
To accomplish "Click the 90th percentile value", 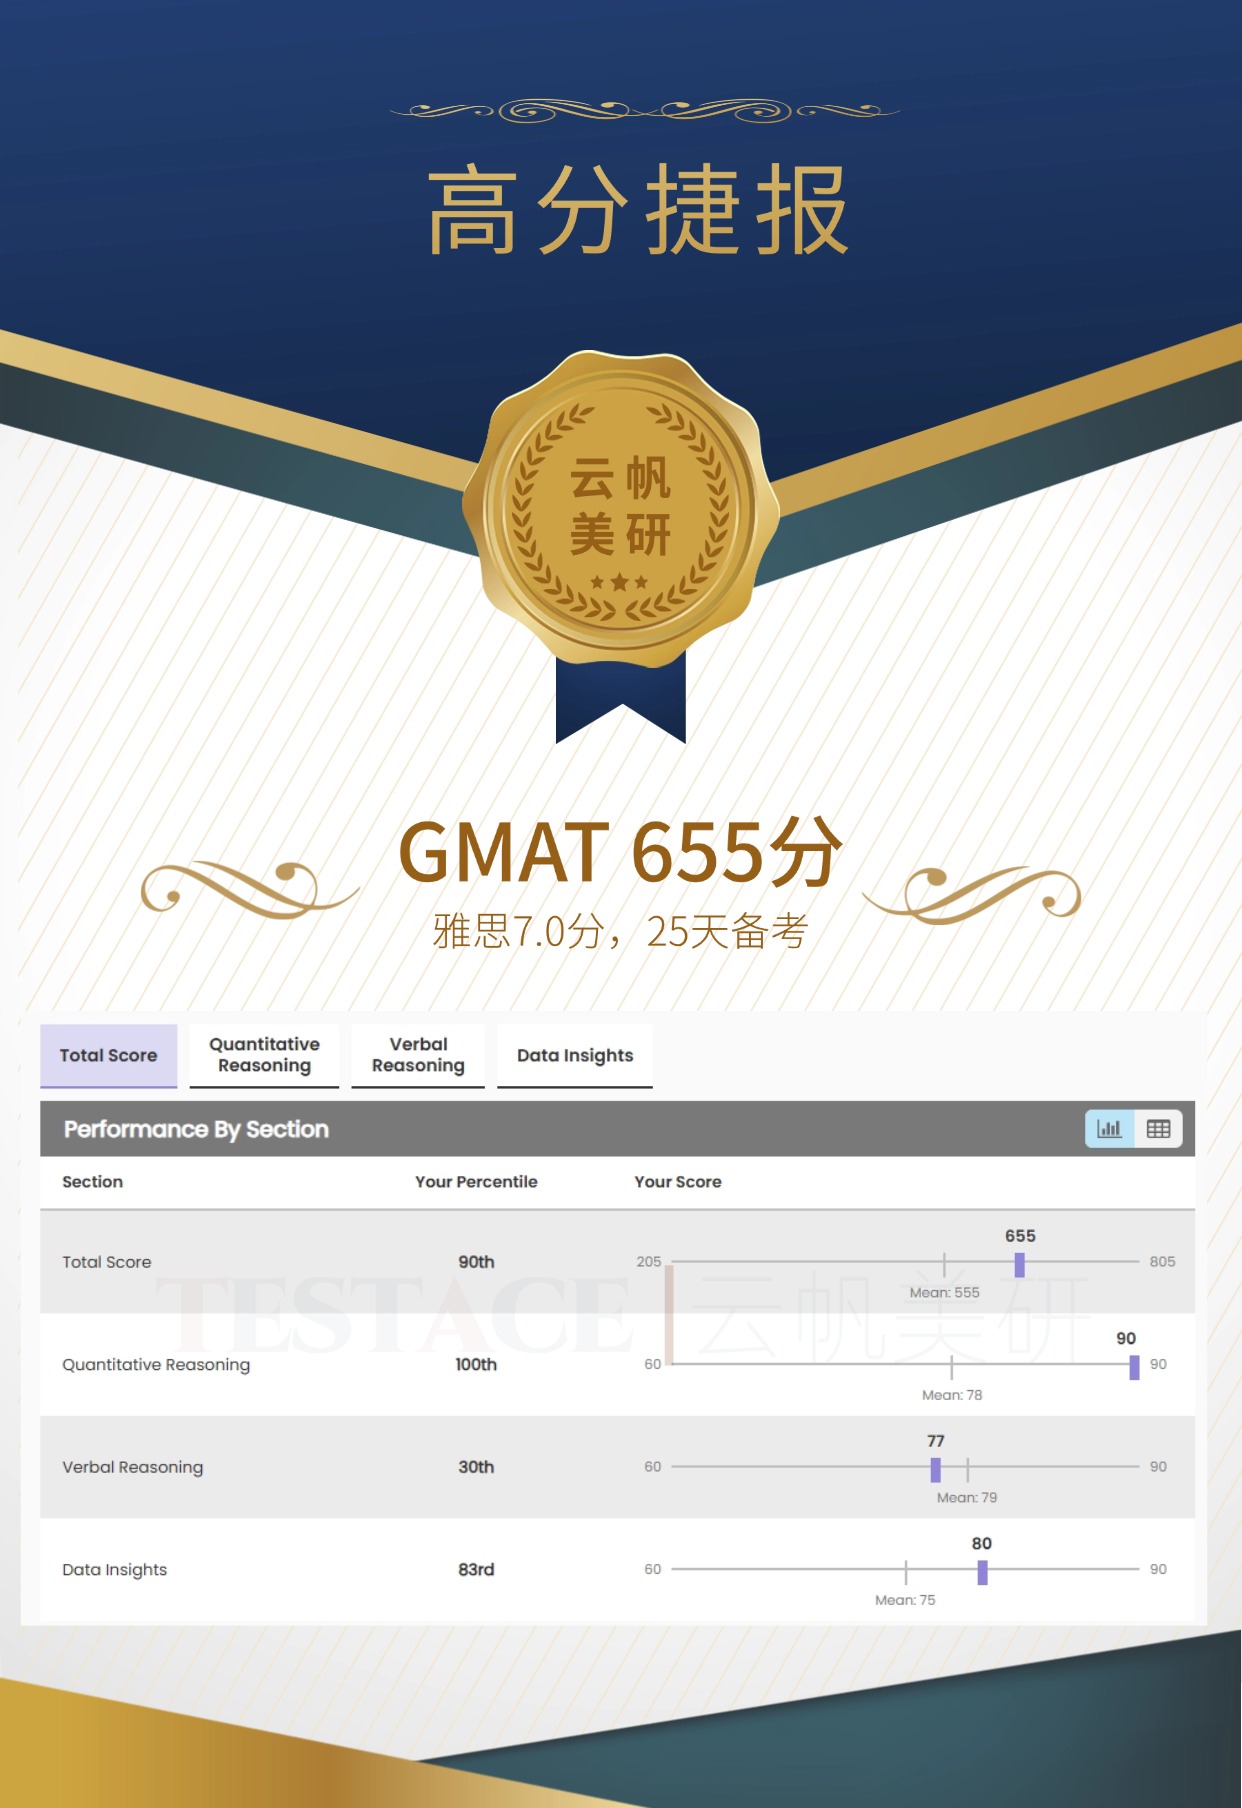I will click(x=476, y=1262).
